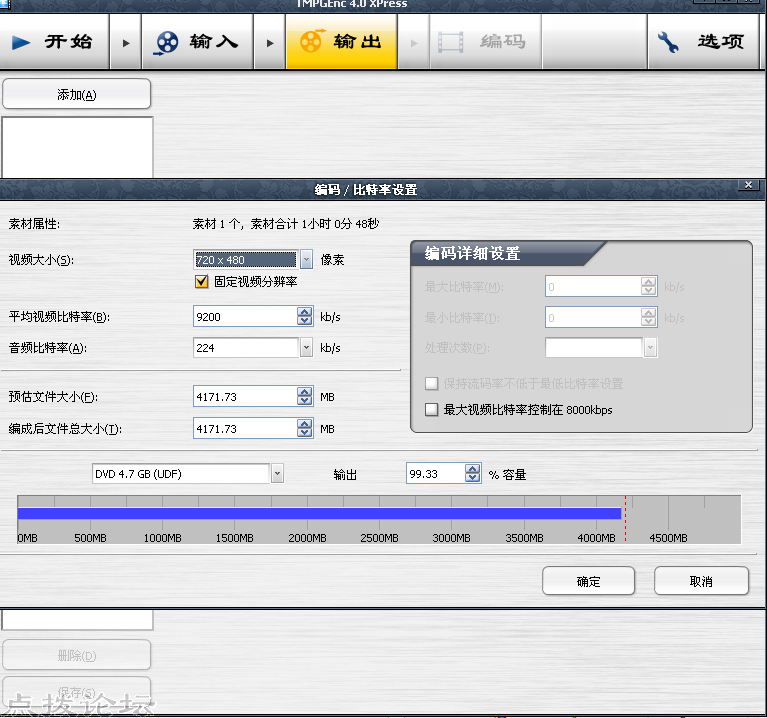Click the blue capacity usage bar
767x718 pixels.
coord(319,514)
